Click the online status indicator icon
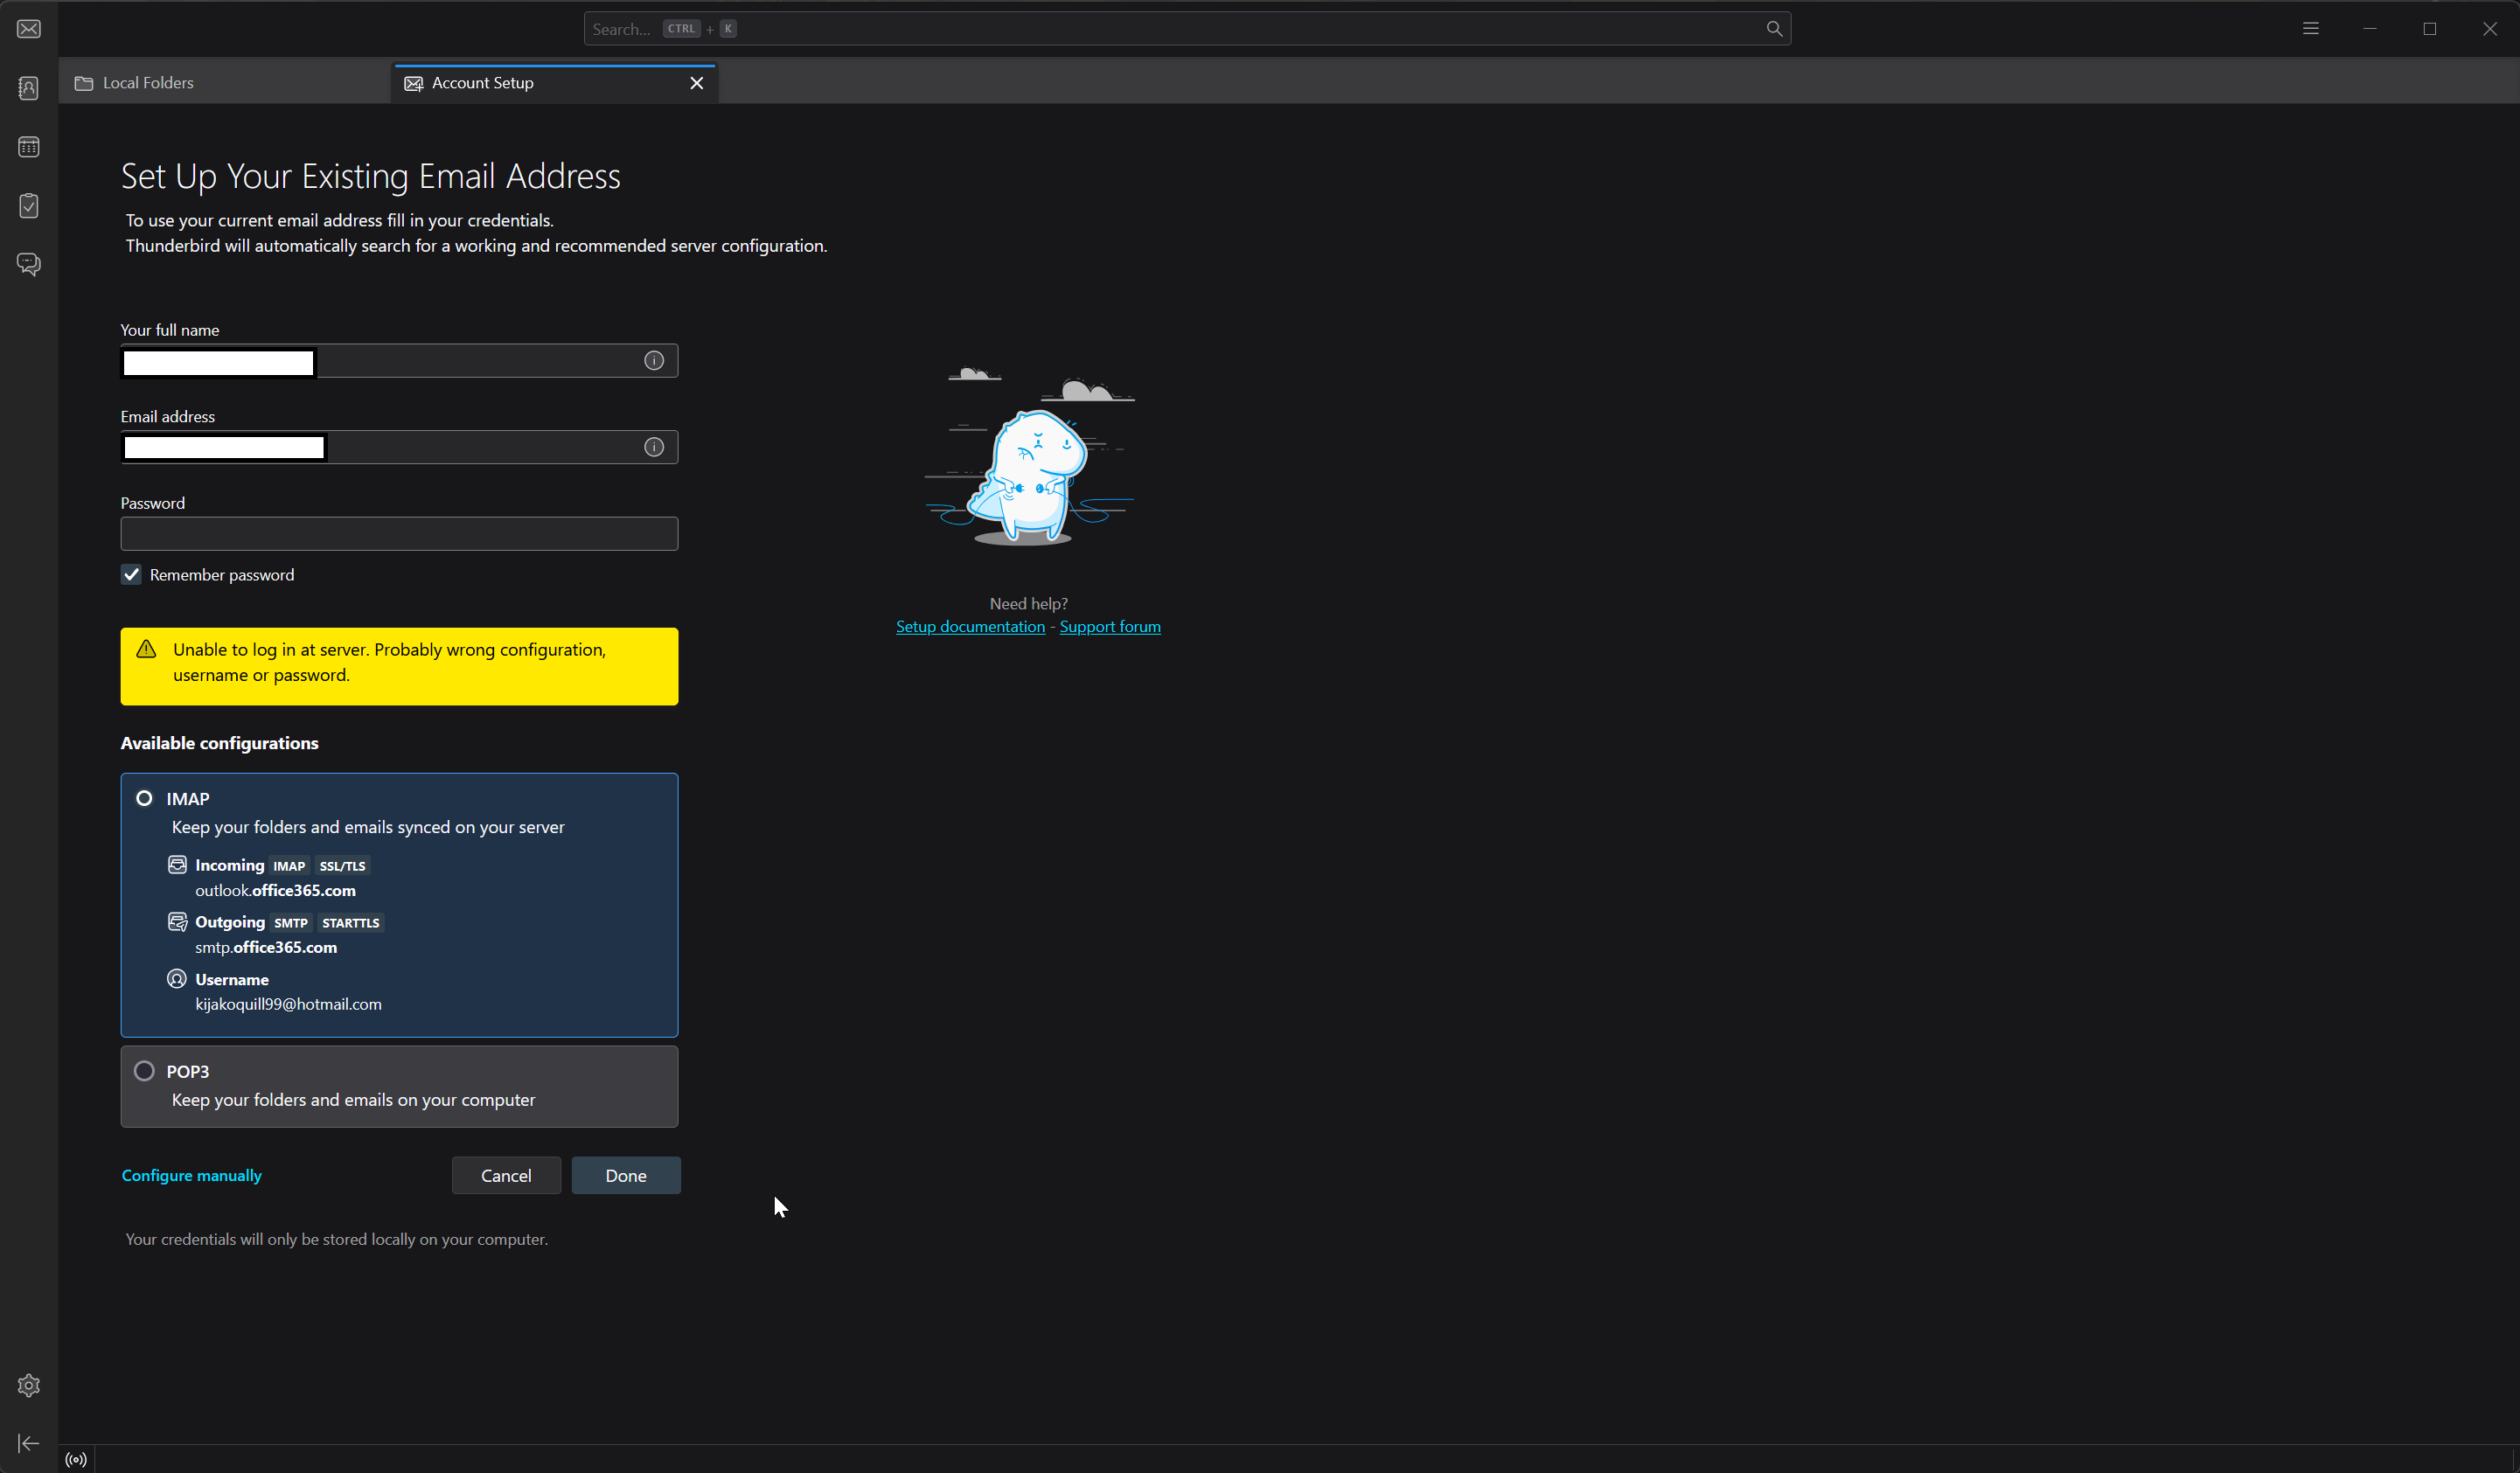Viewport: 2520px width, 1473px height. tap(76, 1459)
